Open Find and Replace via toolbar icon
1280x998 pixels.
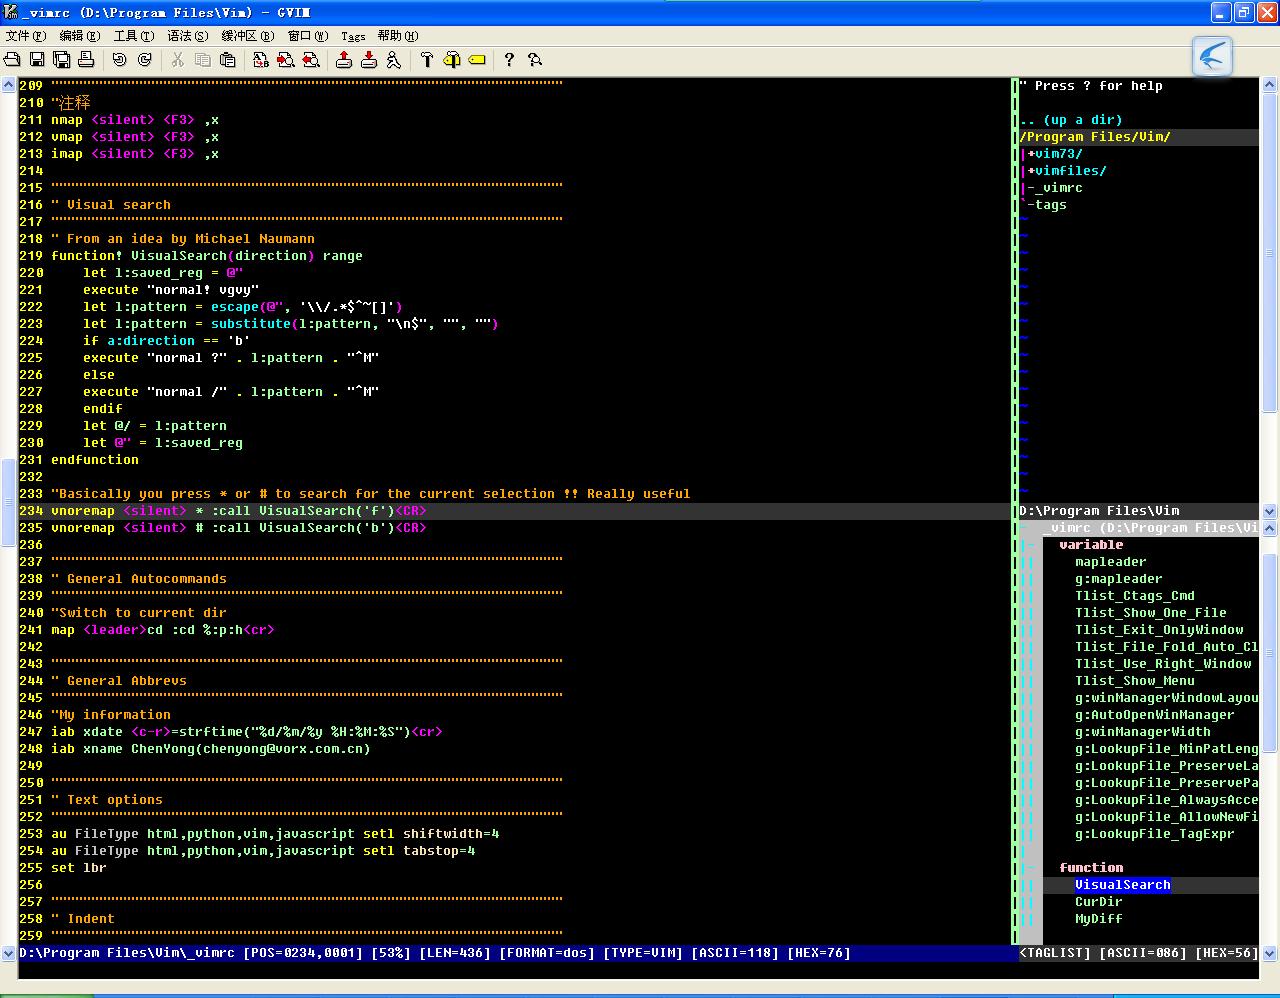[258, 60]
